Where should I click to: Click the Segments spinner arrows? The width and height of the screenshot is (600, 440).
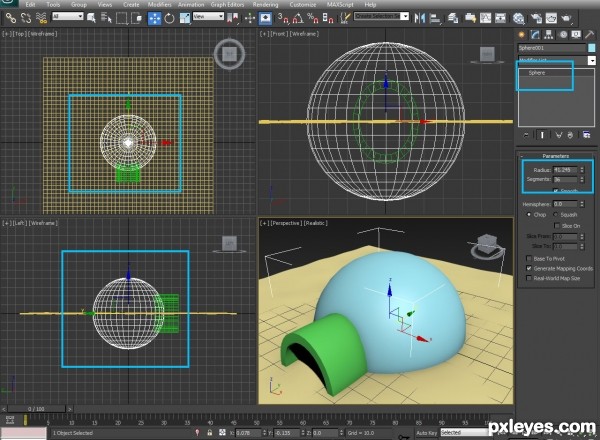coord(582,179)
